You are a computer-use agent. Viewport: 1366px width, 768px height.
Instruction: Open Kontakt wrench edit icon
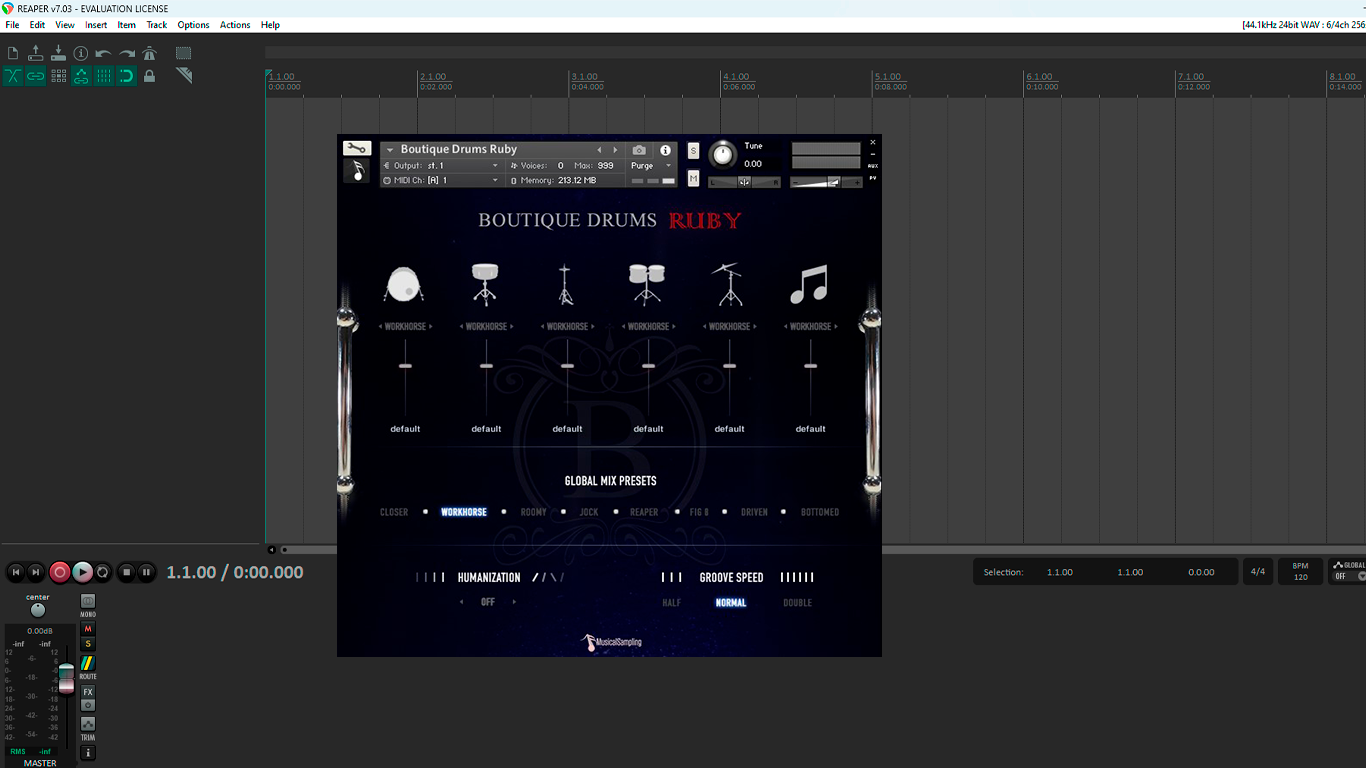(357, 149)
